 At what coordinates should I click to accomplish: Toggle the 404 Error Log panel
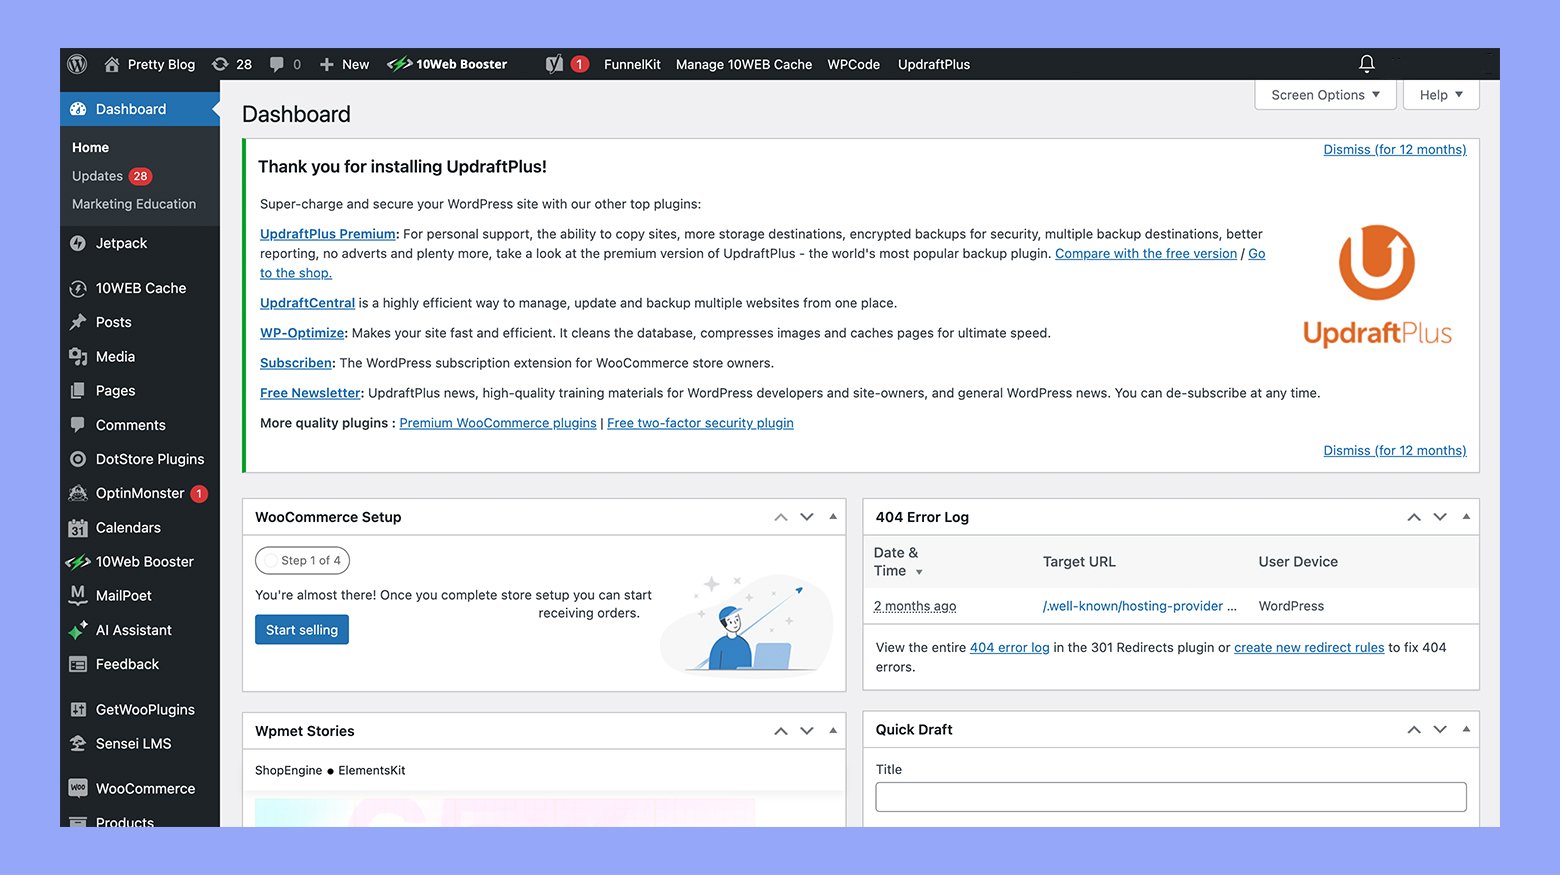(x=1466, y=517)
